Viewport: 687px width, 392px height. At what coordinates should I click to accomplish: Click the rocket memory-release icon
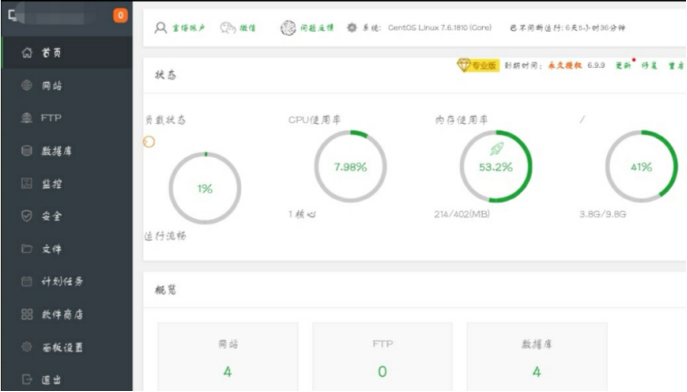pos(496,149)
